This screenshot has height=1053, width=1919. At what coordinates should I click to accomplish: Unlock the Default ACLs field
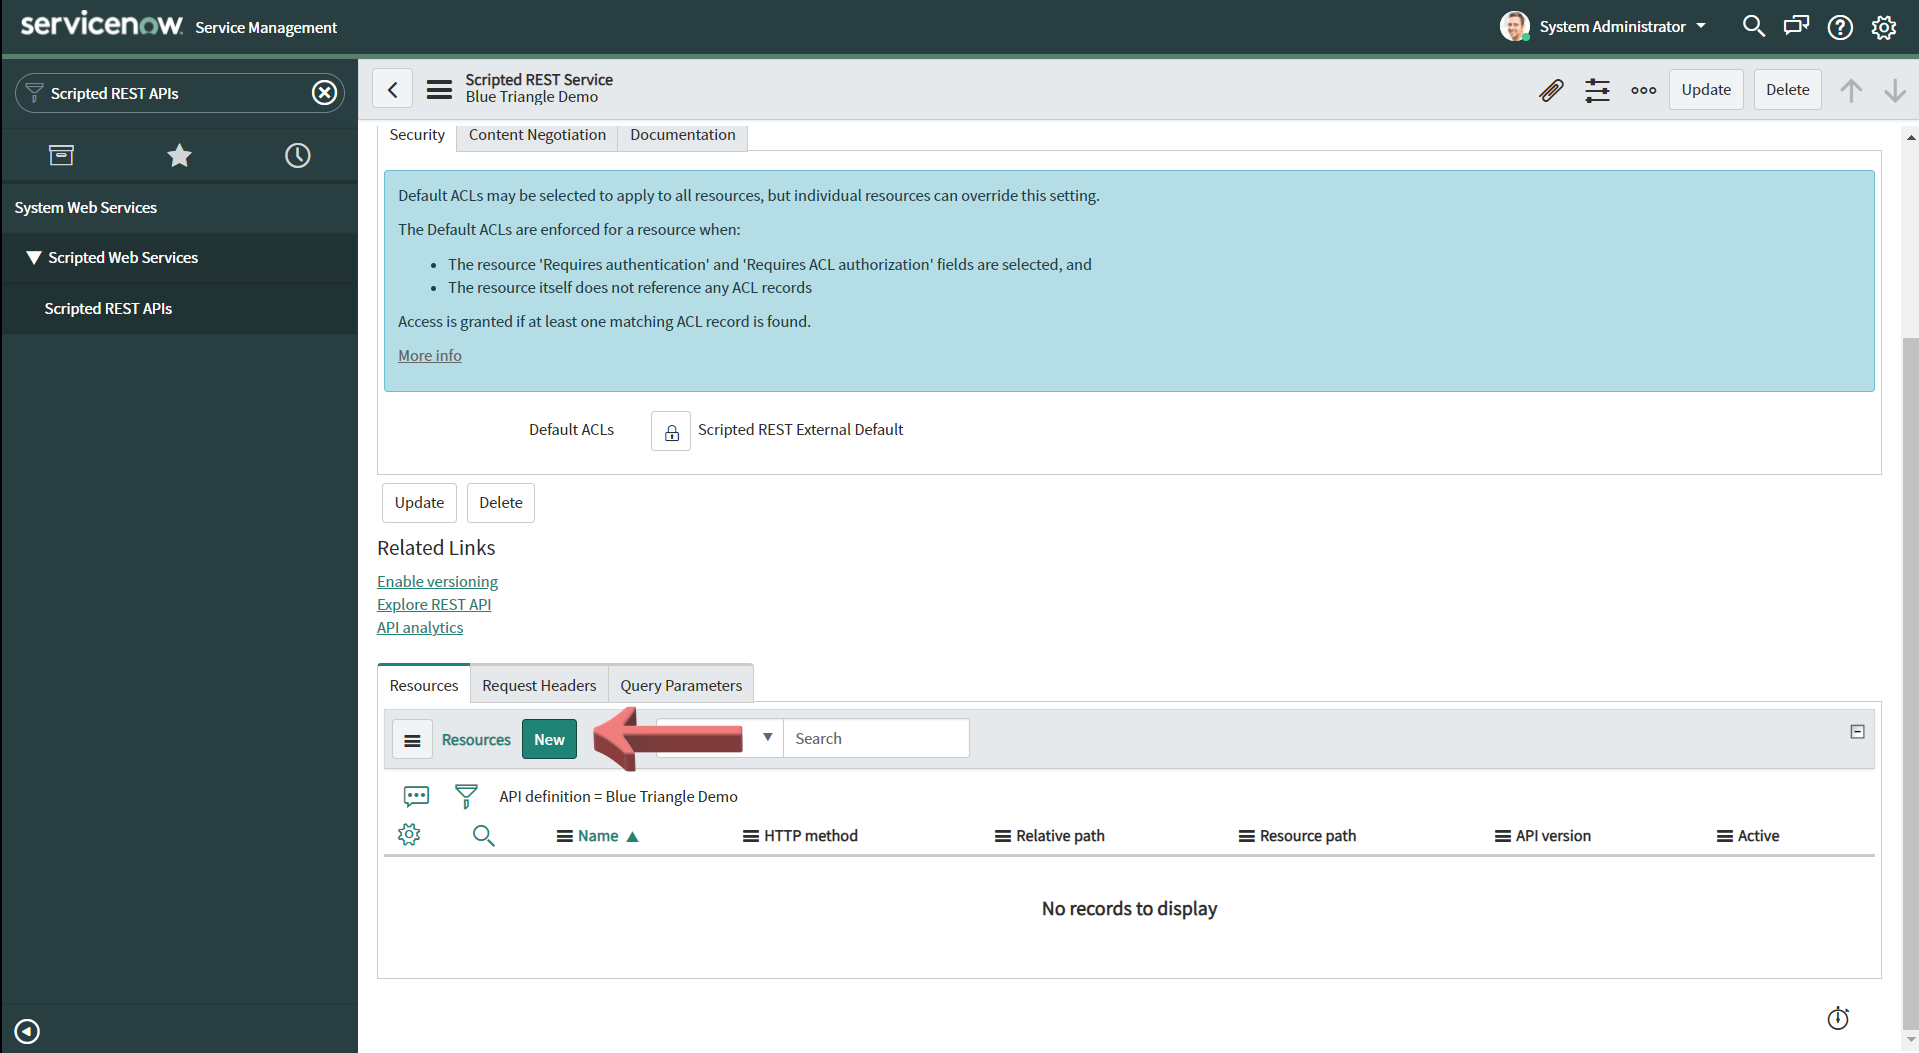(x=671, y=431)
